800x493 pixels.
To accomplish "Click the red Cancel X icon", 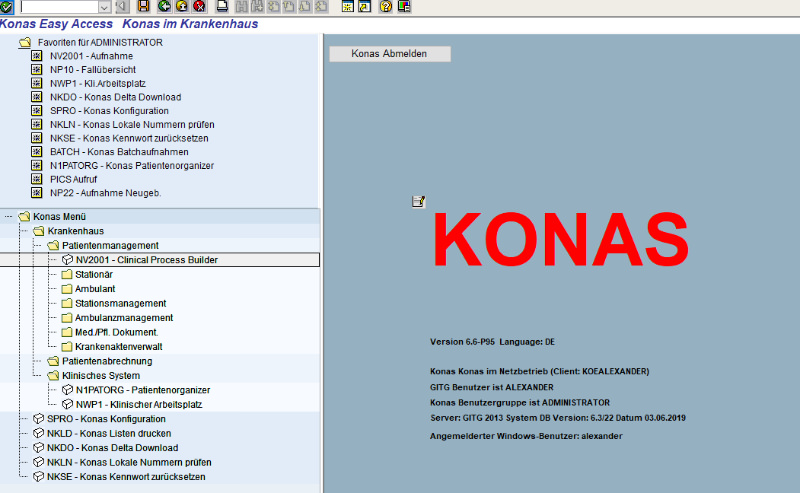I will [199, 6].
